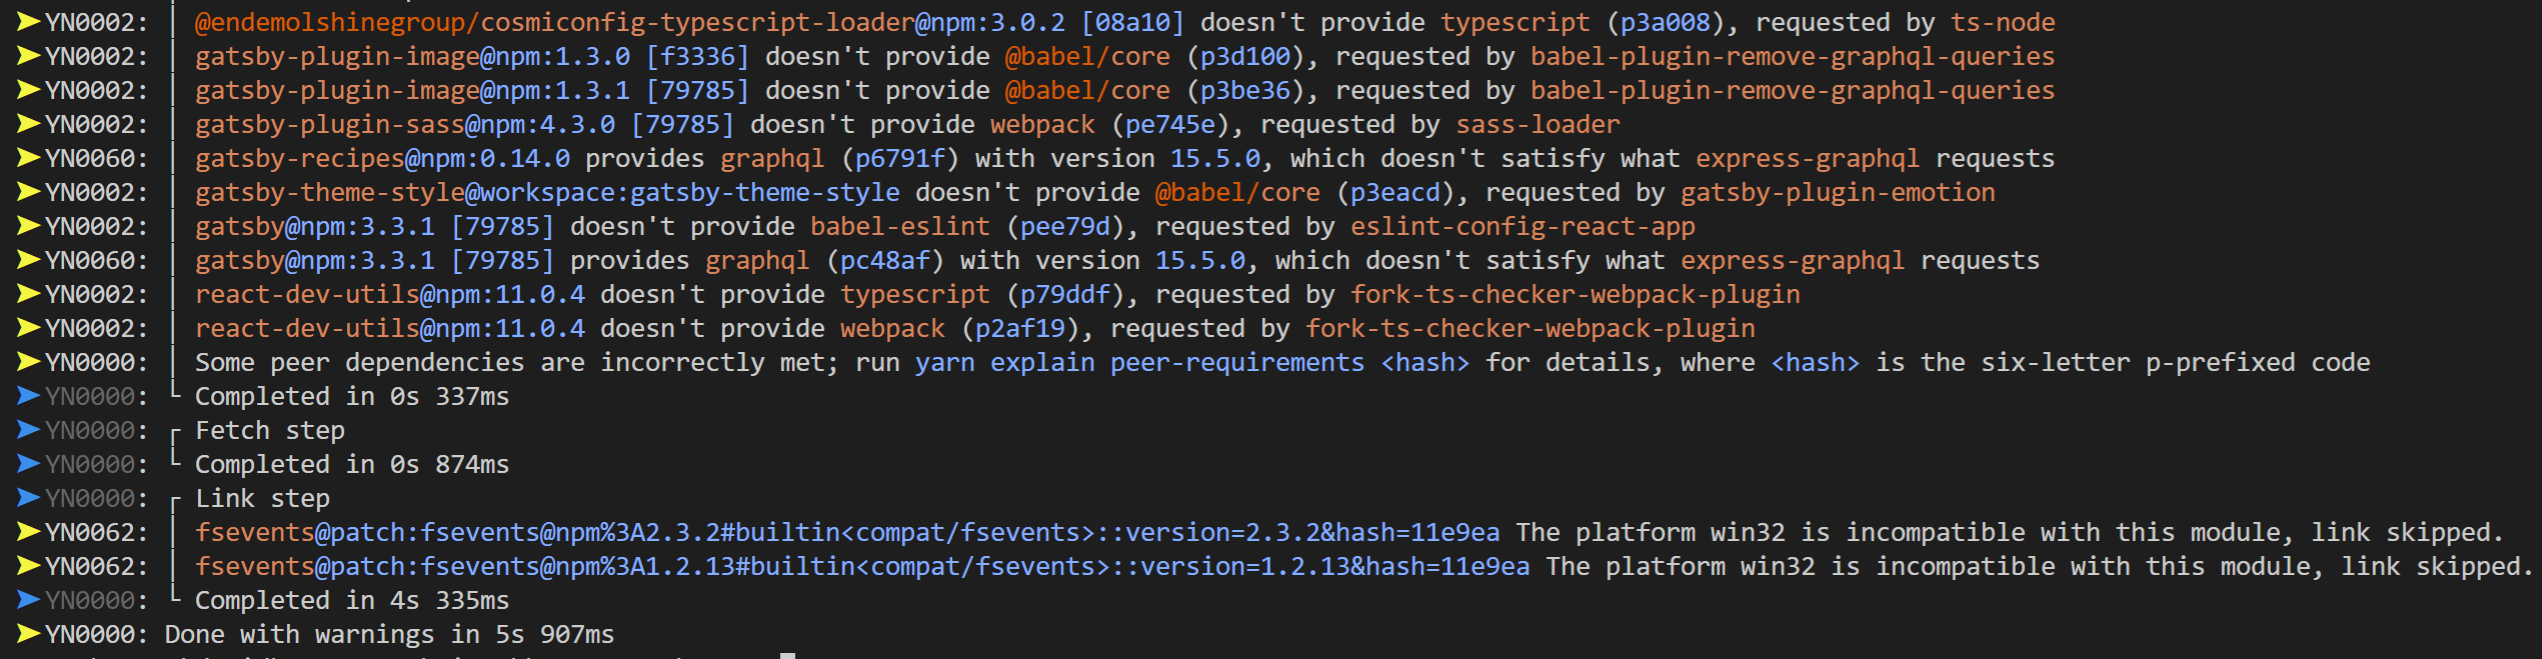2542x659 pixels.
Task: Click the [08a10] bracketed hash
Action: (x=1133, y=22)
